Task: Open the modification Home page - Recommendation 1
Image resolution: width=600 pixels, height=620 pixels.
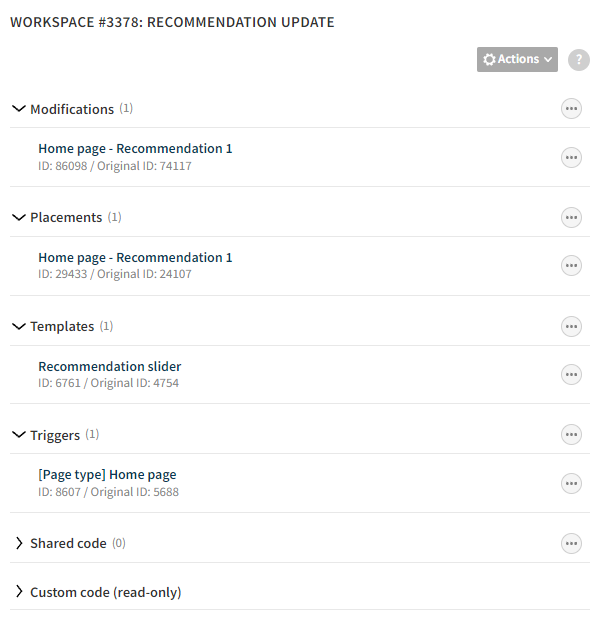Action: point(135,149)
